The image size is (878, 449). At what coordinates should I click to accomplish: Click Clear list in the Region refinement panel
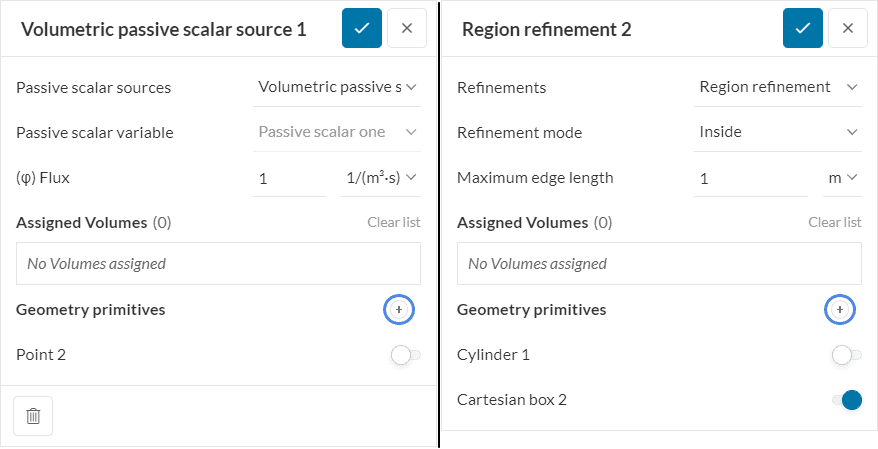pos(834,222)
